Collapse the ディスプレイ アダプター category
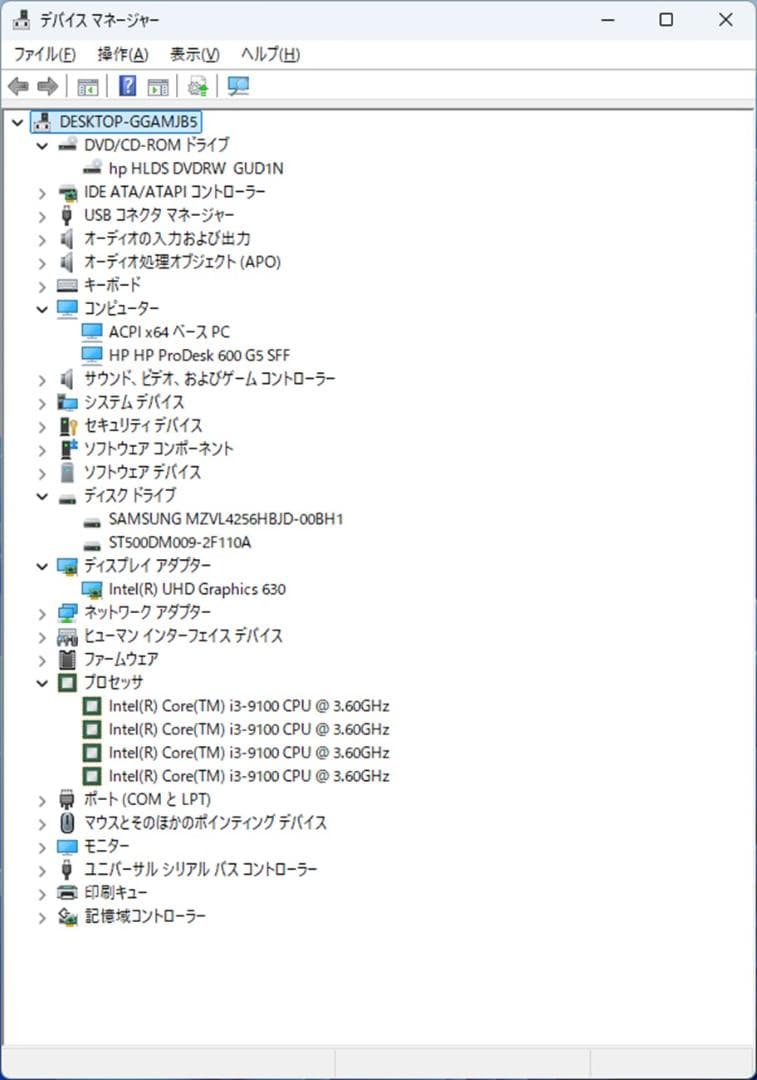757x1080 pixels. [x=42, y=567]
